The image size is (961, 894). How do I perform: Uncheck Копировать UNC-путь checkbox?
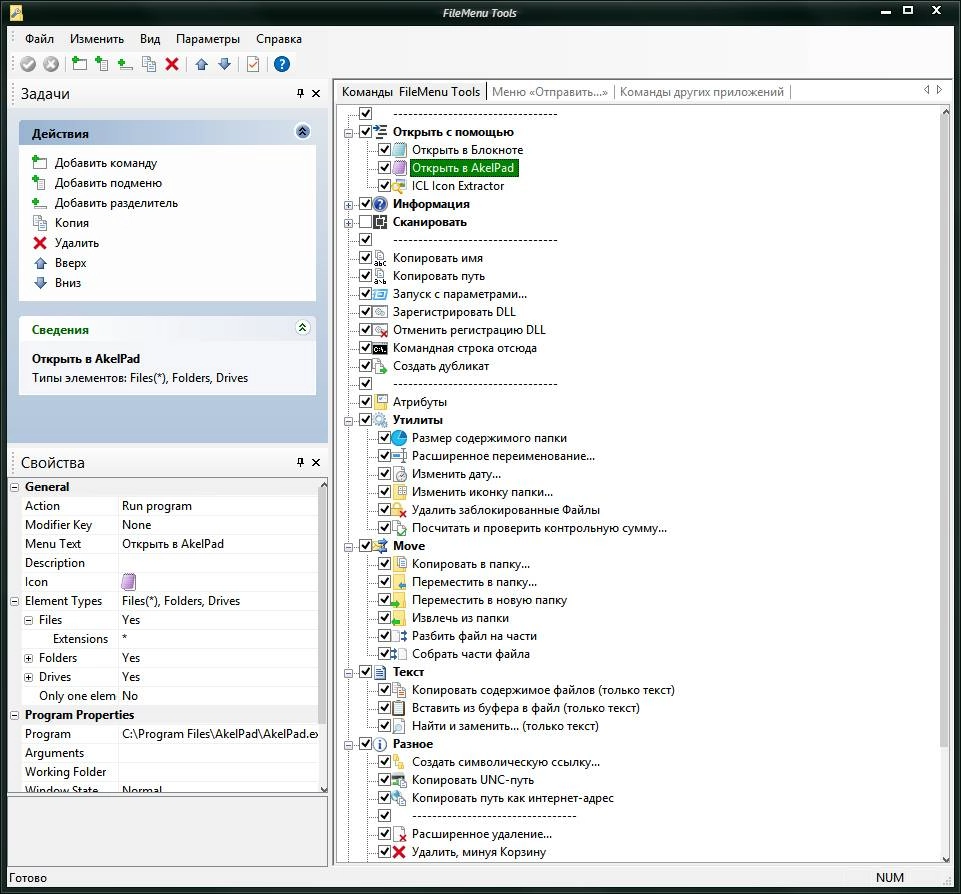(384, 780)
